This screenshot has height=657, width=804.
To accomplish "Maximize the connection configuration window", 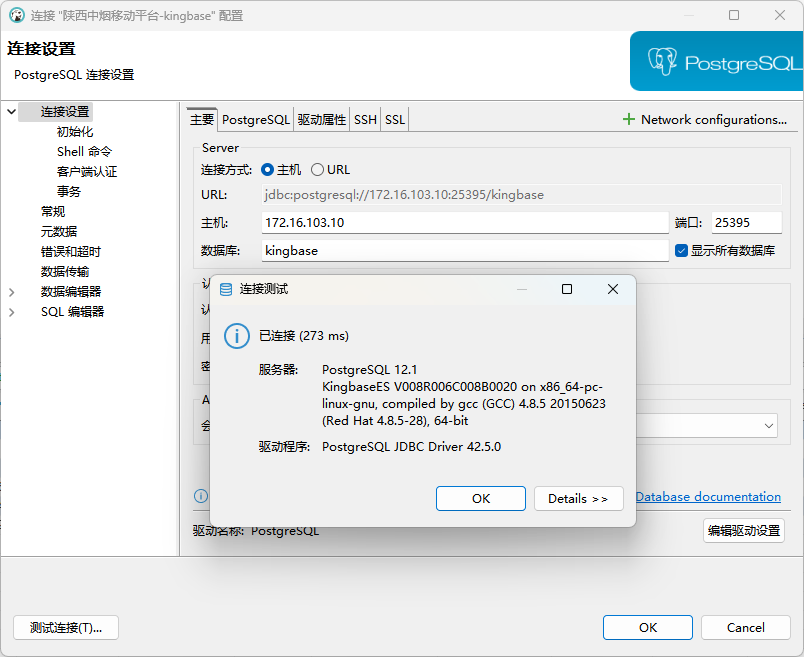I will pos(734,15).
